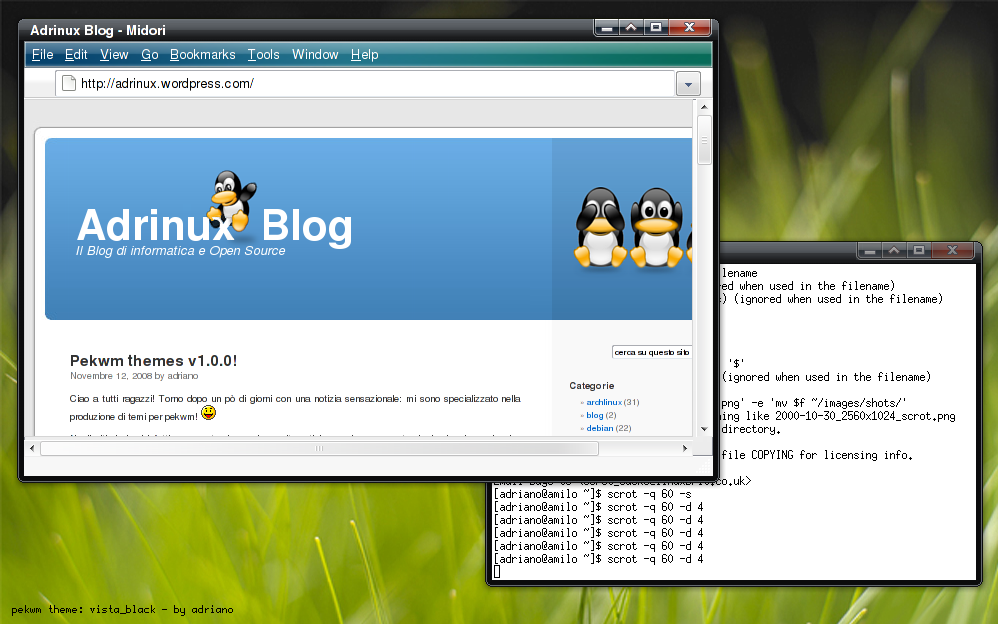
Task: Shade the terminal window with the up-arrow button
Action: point(894,250)
